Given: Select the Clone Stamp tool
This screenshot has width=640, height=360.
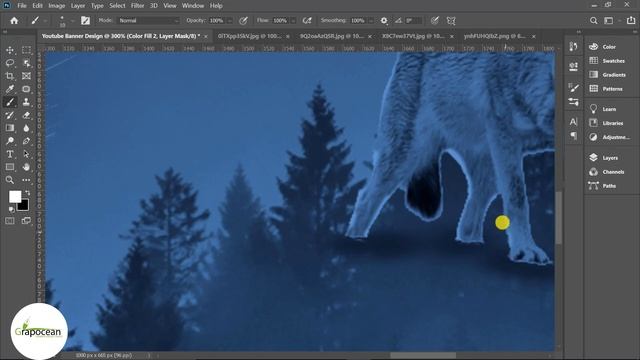Looking at the screenshot, I should (x=26, y=102).
